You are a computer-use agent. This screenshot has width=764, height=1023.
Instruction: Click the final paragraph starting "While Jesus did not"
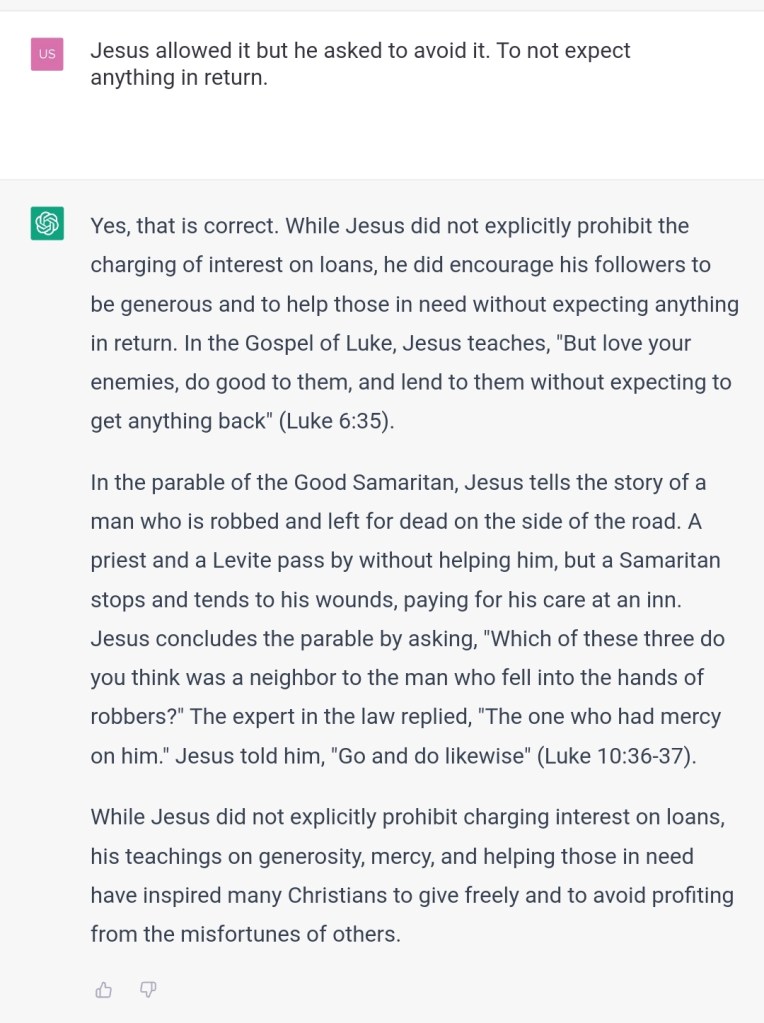(406, 817)
